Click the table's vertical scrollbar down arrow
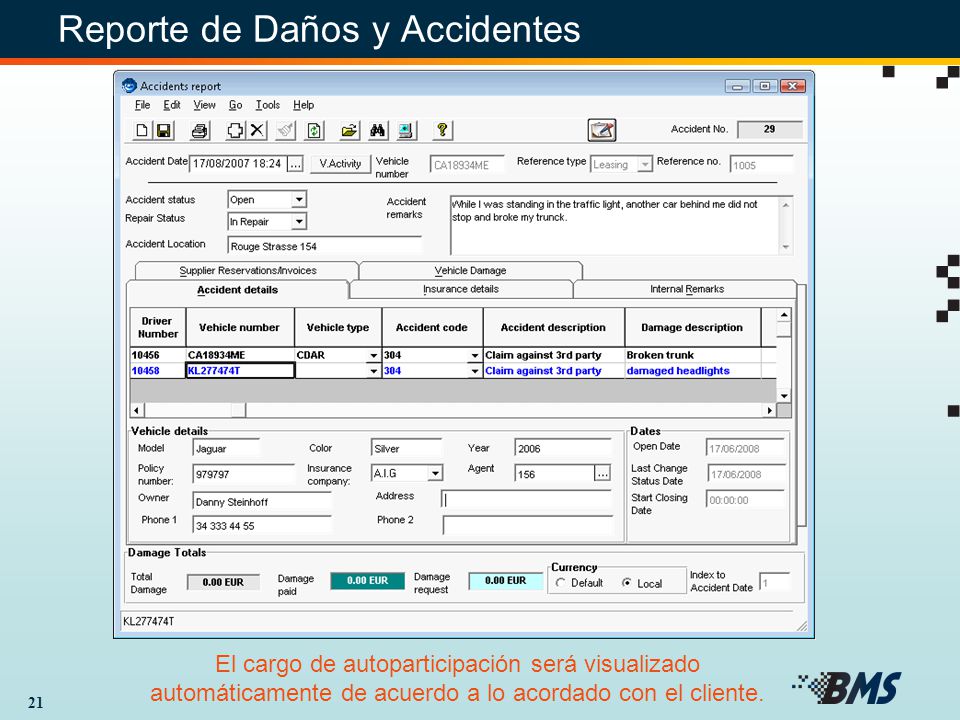 click(x=784, y=396)
